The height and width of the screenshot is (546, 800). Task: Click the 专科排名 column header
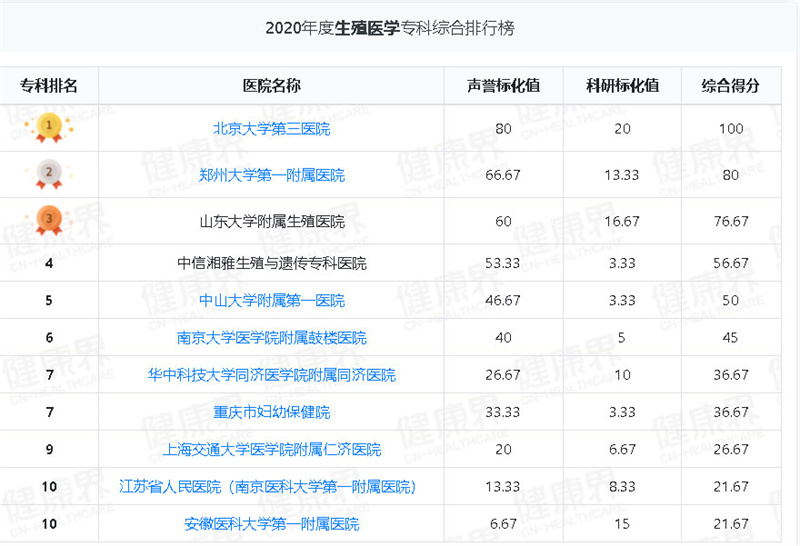tap(49, 85)
